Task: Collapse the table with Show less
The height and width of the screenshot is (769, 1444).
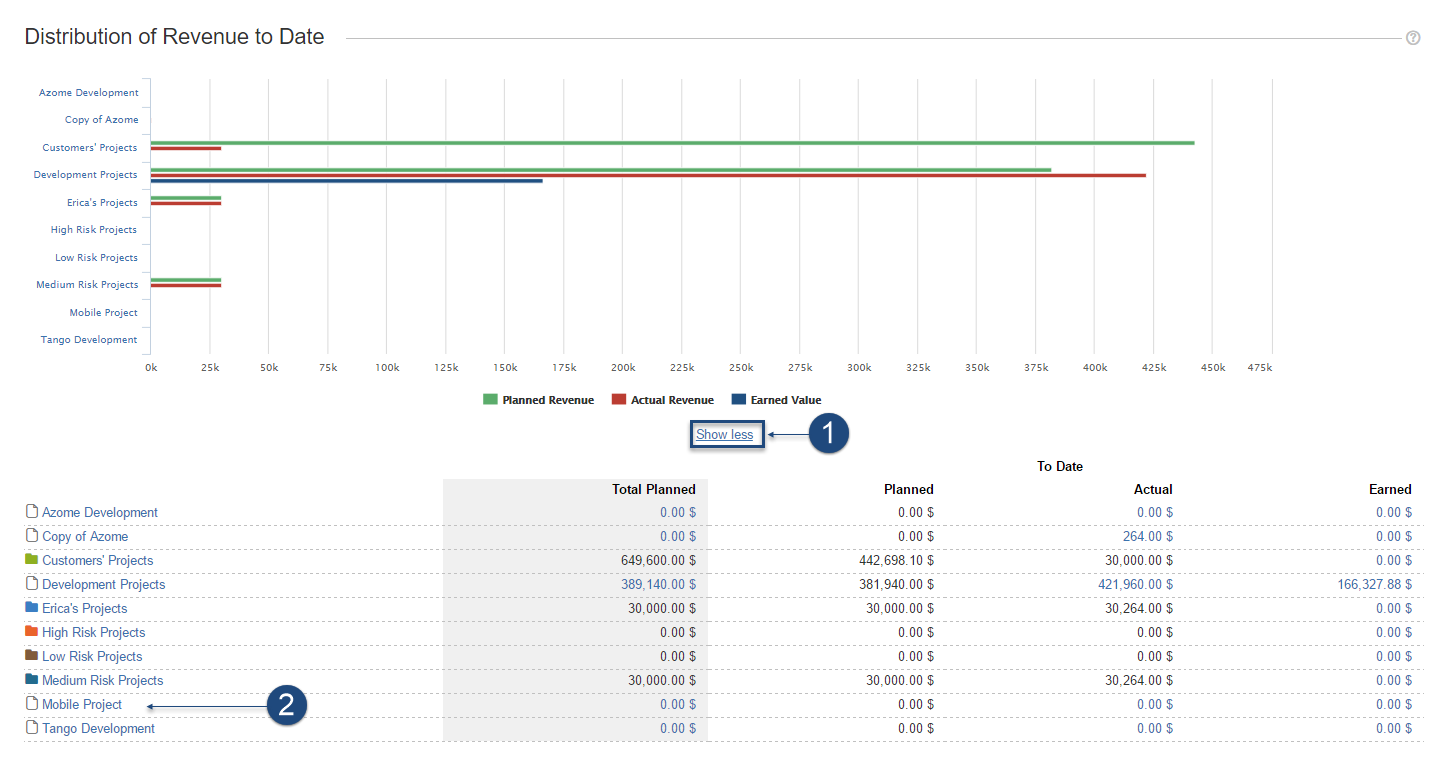Action: (x=724, y=435)
